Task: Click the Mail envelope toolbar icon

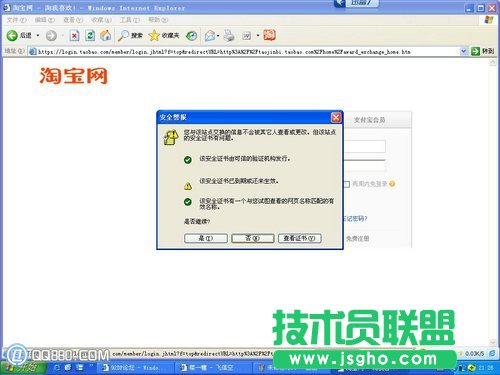Action: 210,36
